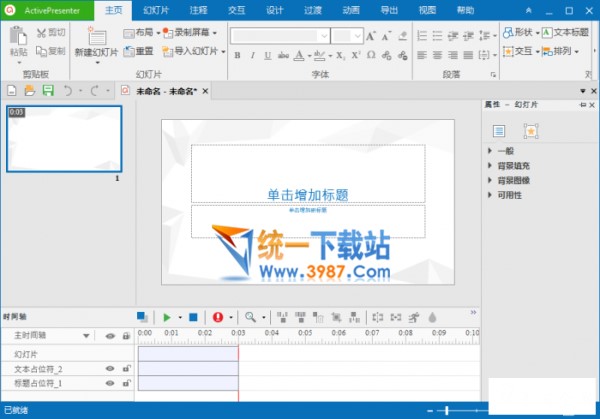The image size is (600, 419).
Task: Expand the 背景图像 section
Action: tap(489, 180)
